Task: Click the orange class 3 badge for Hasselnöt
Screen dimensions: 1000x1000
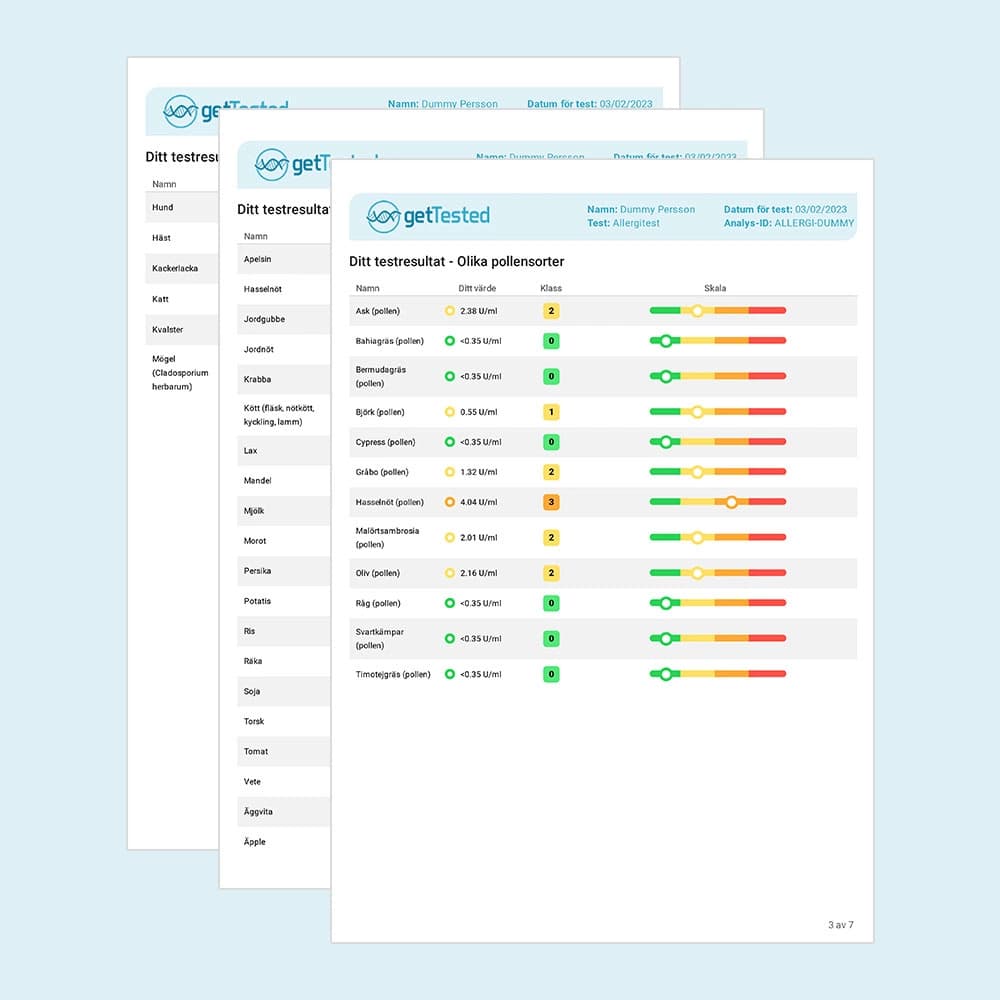Action: [551, 502]
